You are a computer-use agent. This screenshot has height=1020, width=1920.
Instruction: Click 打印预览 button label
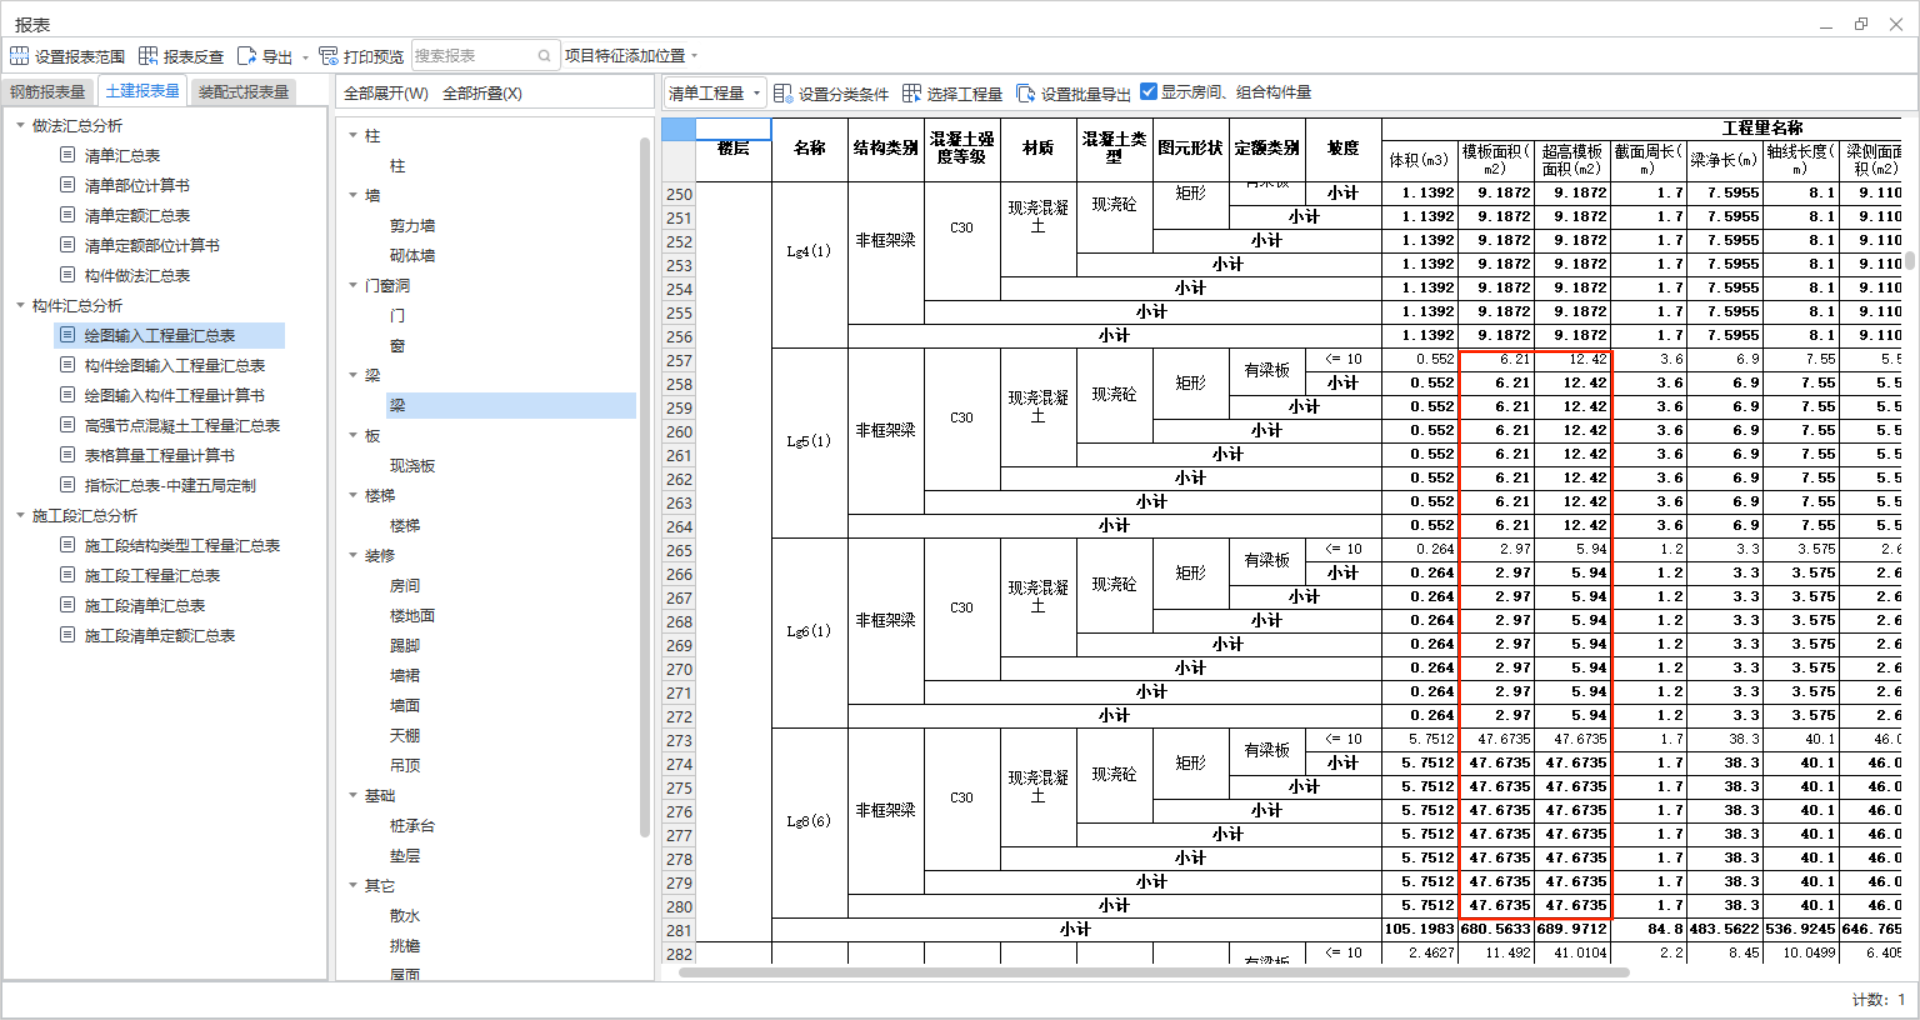(373, 57)
